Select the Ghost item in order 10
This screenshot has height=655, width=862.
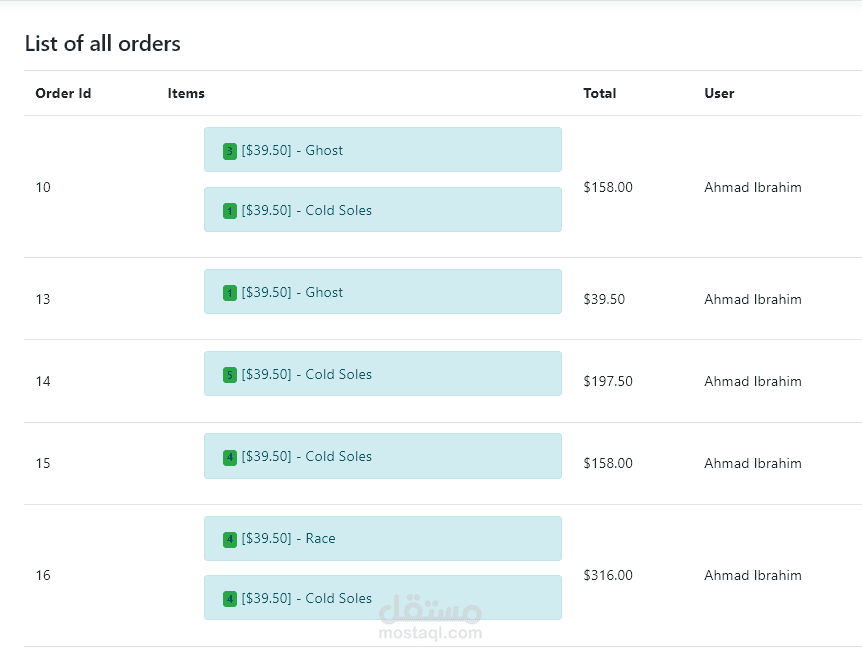coord(382,150)
